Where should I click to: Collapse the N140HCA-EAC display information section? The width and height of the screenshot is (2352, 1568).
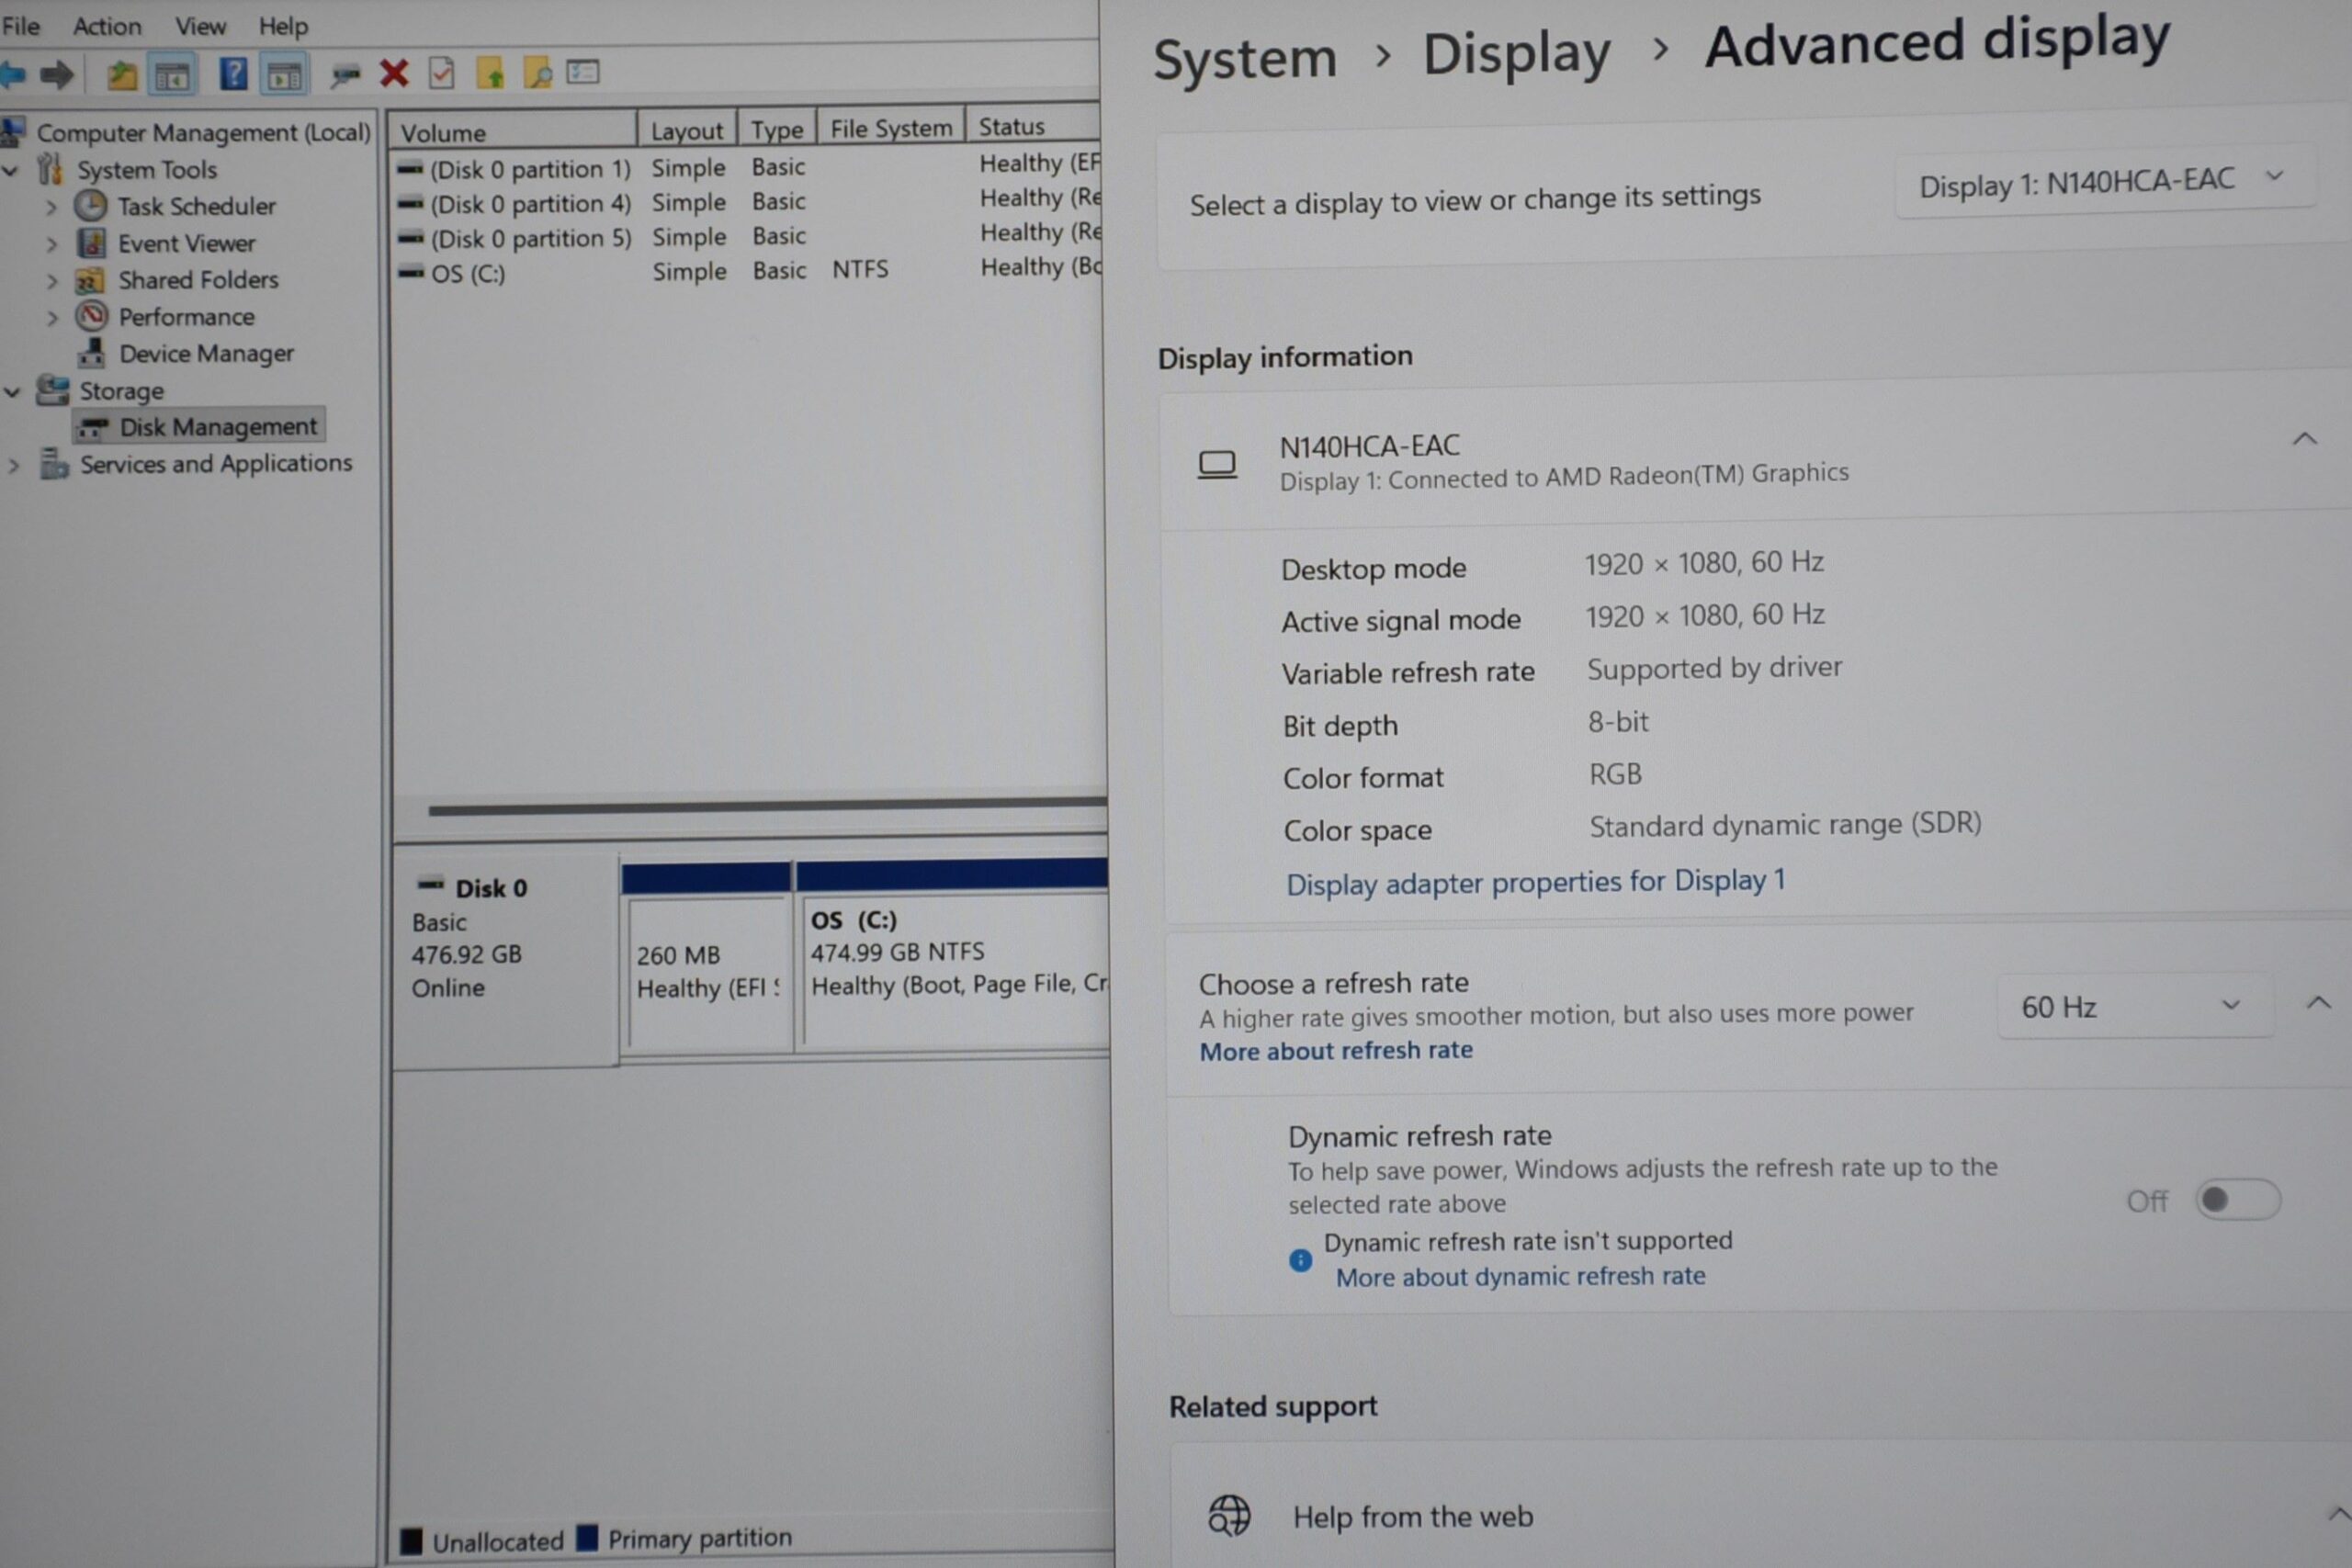pos(2304,439)
